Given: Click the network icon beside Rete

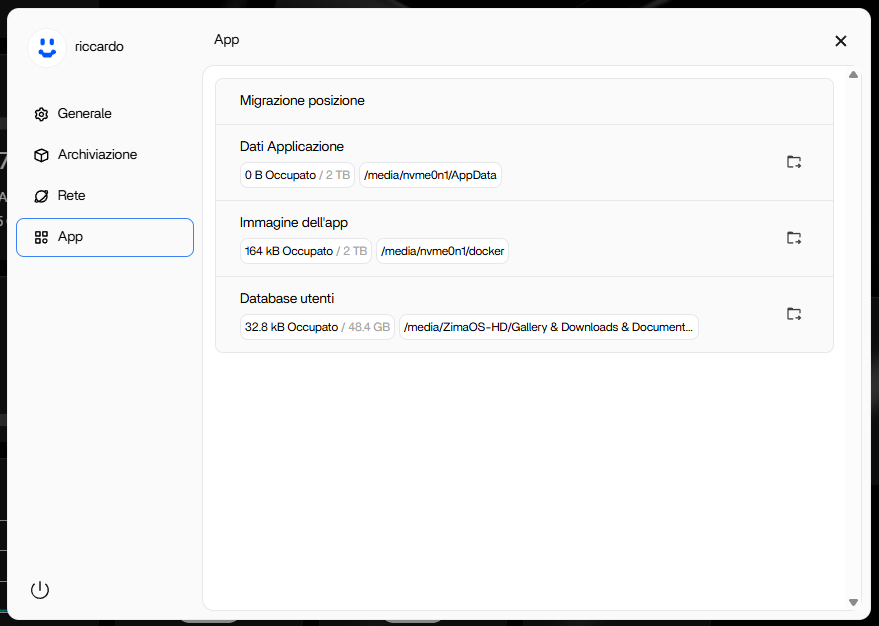Looking at the screenshot, I should pos(41,196).
